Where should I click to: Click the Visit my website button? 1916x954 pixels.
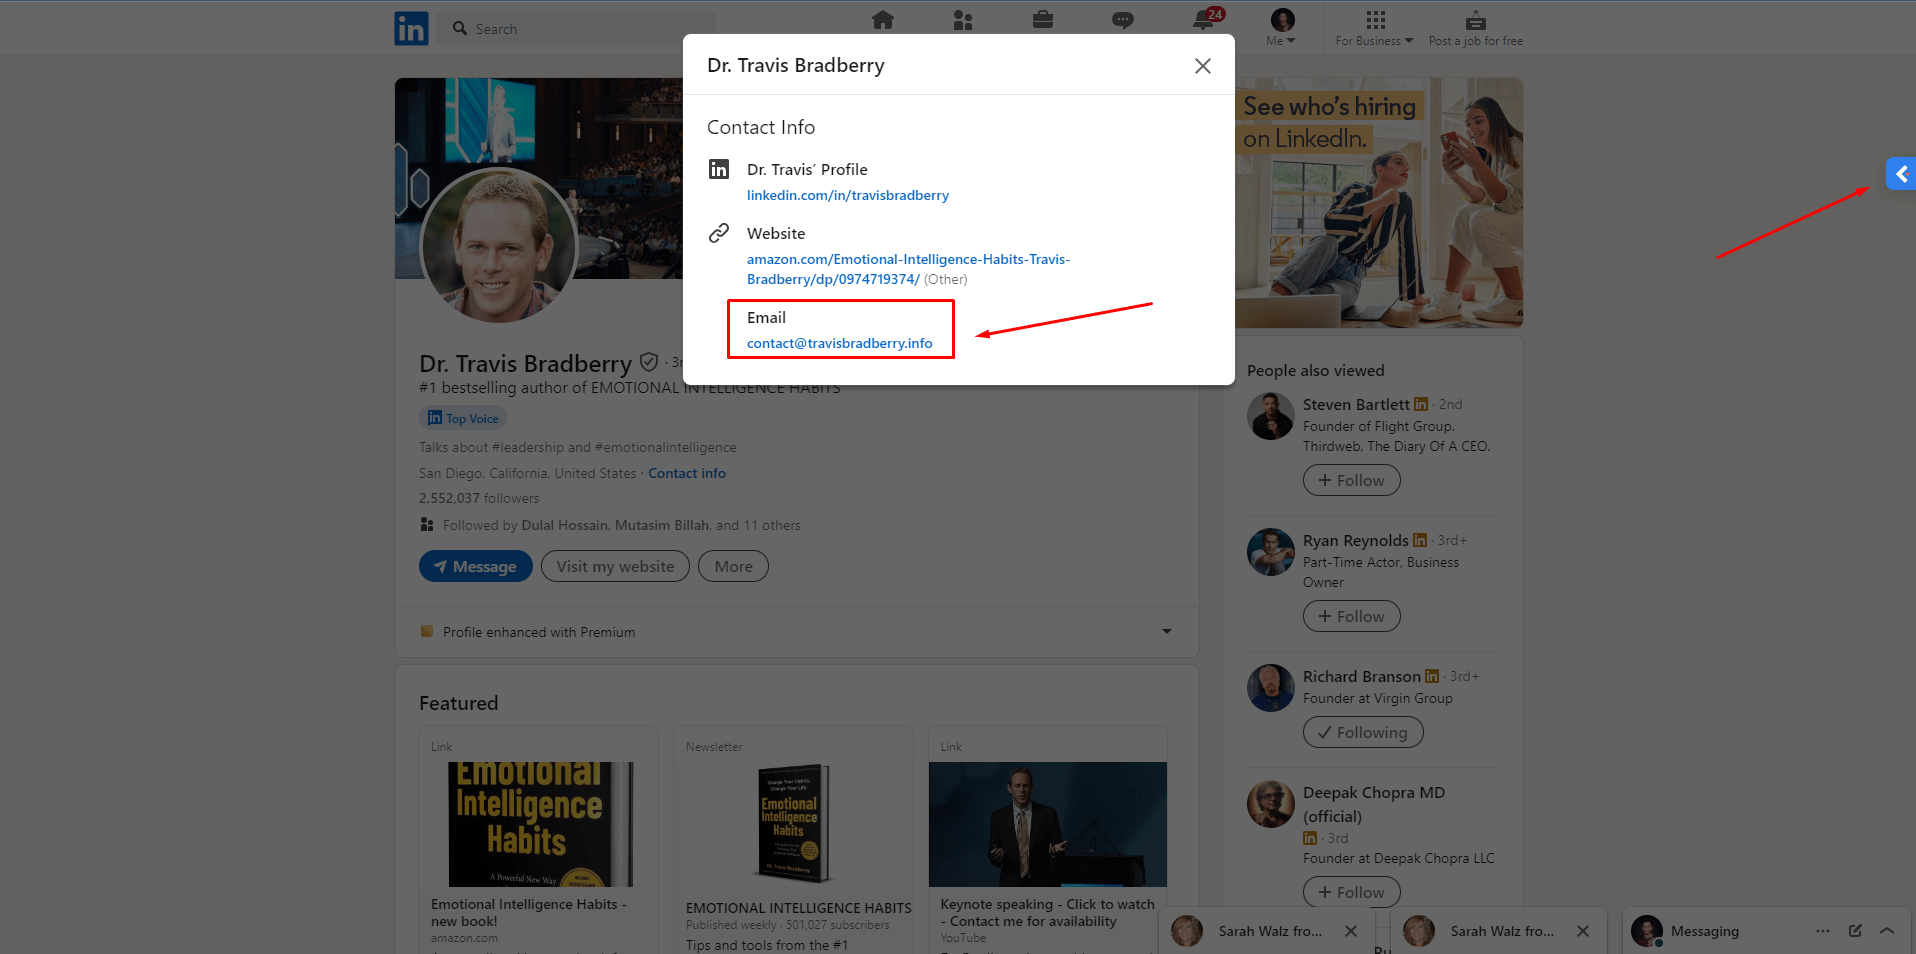coord(614,566)
